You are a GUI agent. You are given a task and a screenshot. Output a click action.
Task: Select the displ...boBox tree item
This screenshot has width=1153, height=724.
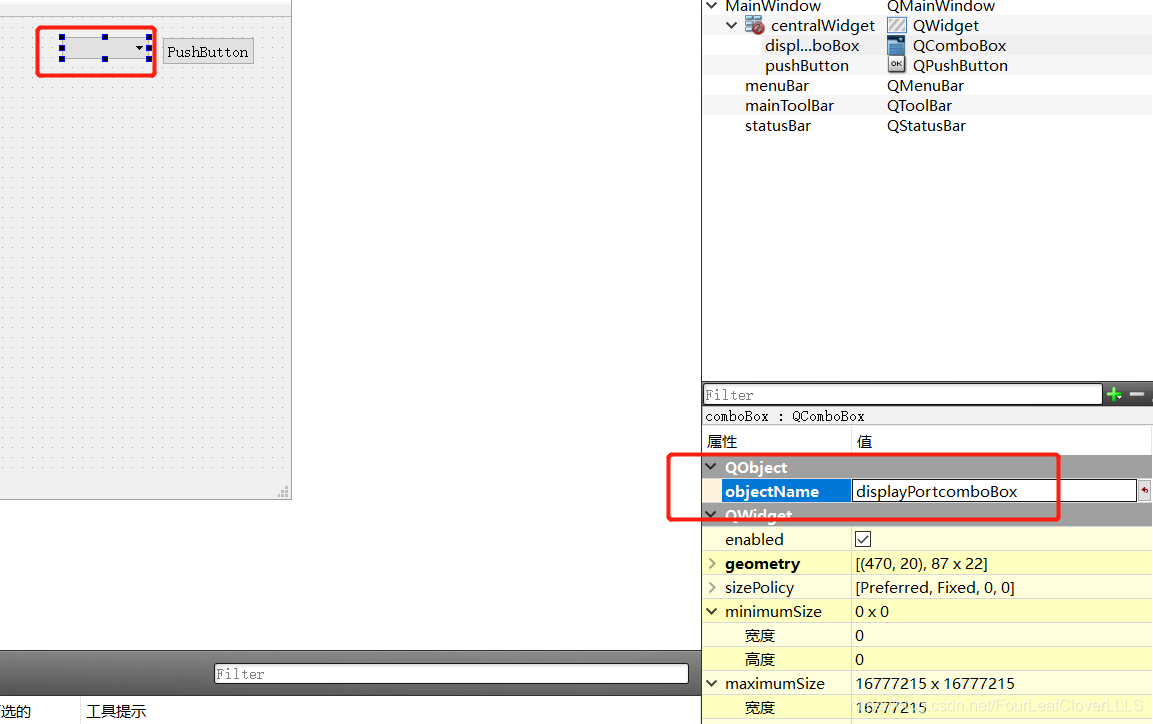pyautogui.click(x=812, y=46)
